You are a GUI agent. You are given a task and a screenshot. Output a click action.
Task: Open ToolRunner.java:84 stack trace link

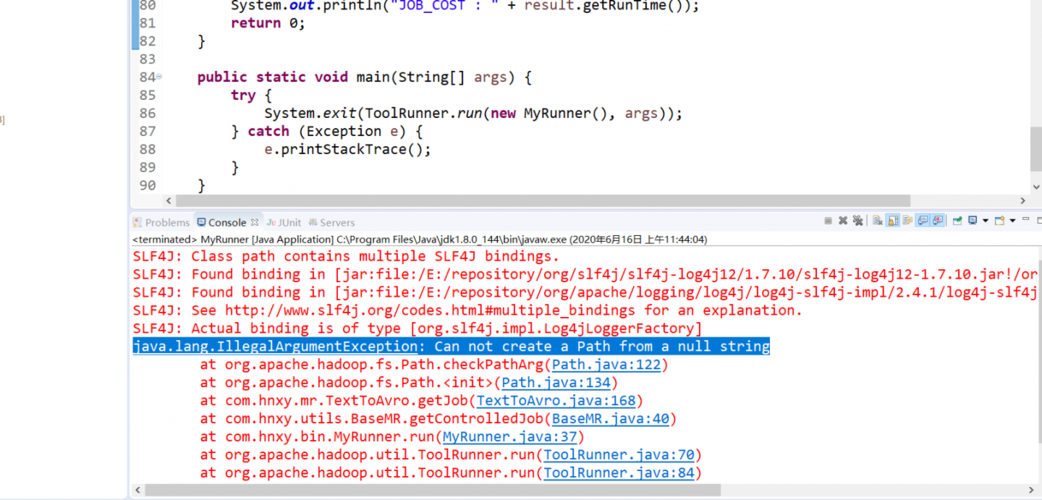tap(619, 473)
